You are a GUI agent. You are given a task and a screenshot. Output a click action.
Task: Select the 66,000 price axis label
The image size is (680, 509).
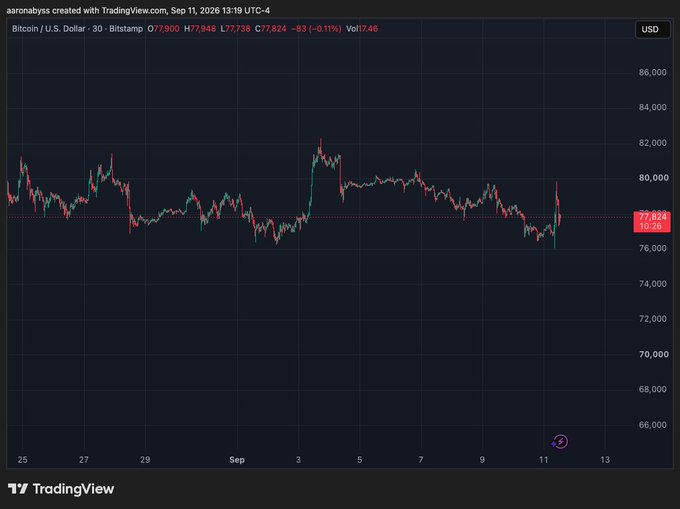pyautogui.click(x=652, y=425)
